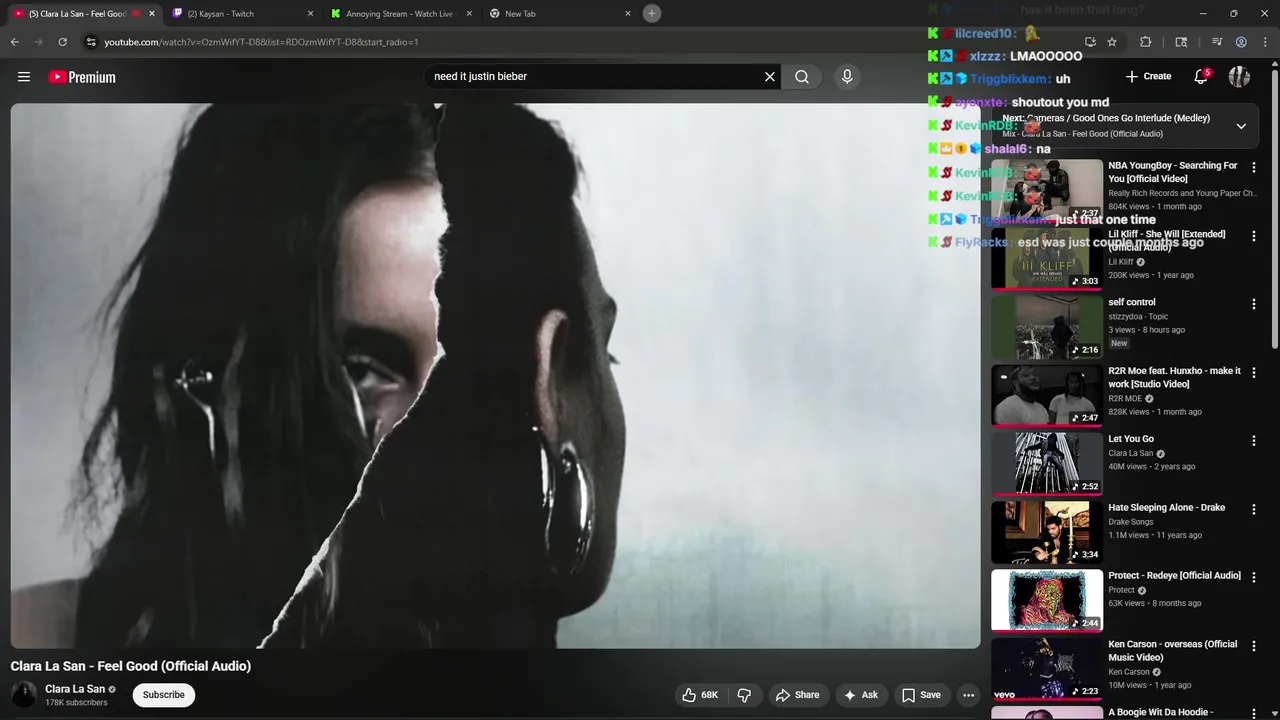This screenshot has height=720, width=1280.
Task: Go forward in browser history
Action: click(38, 42)
